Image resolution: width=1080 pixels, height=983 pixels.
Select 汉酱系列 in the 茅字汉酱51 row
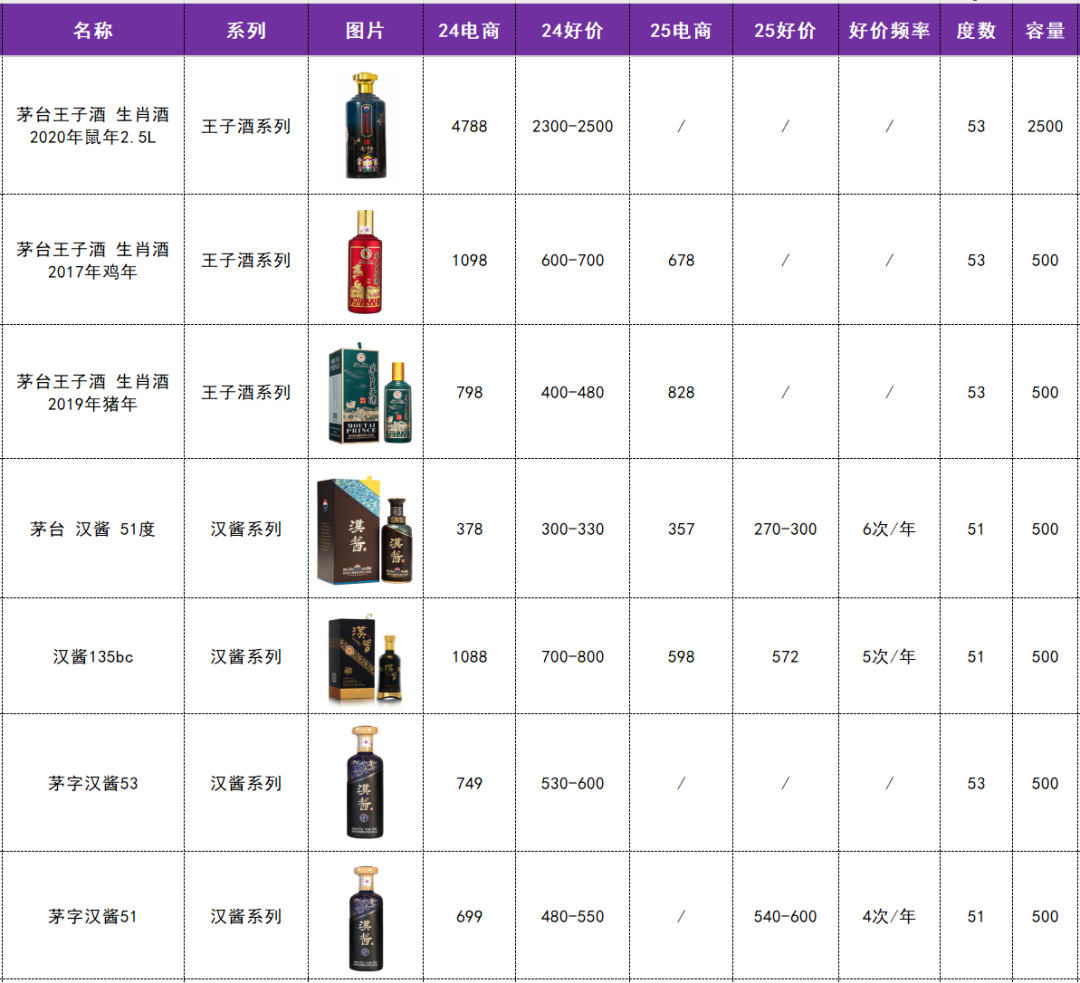click(246, 916)
